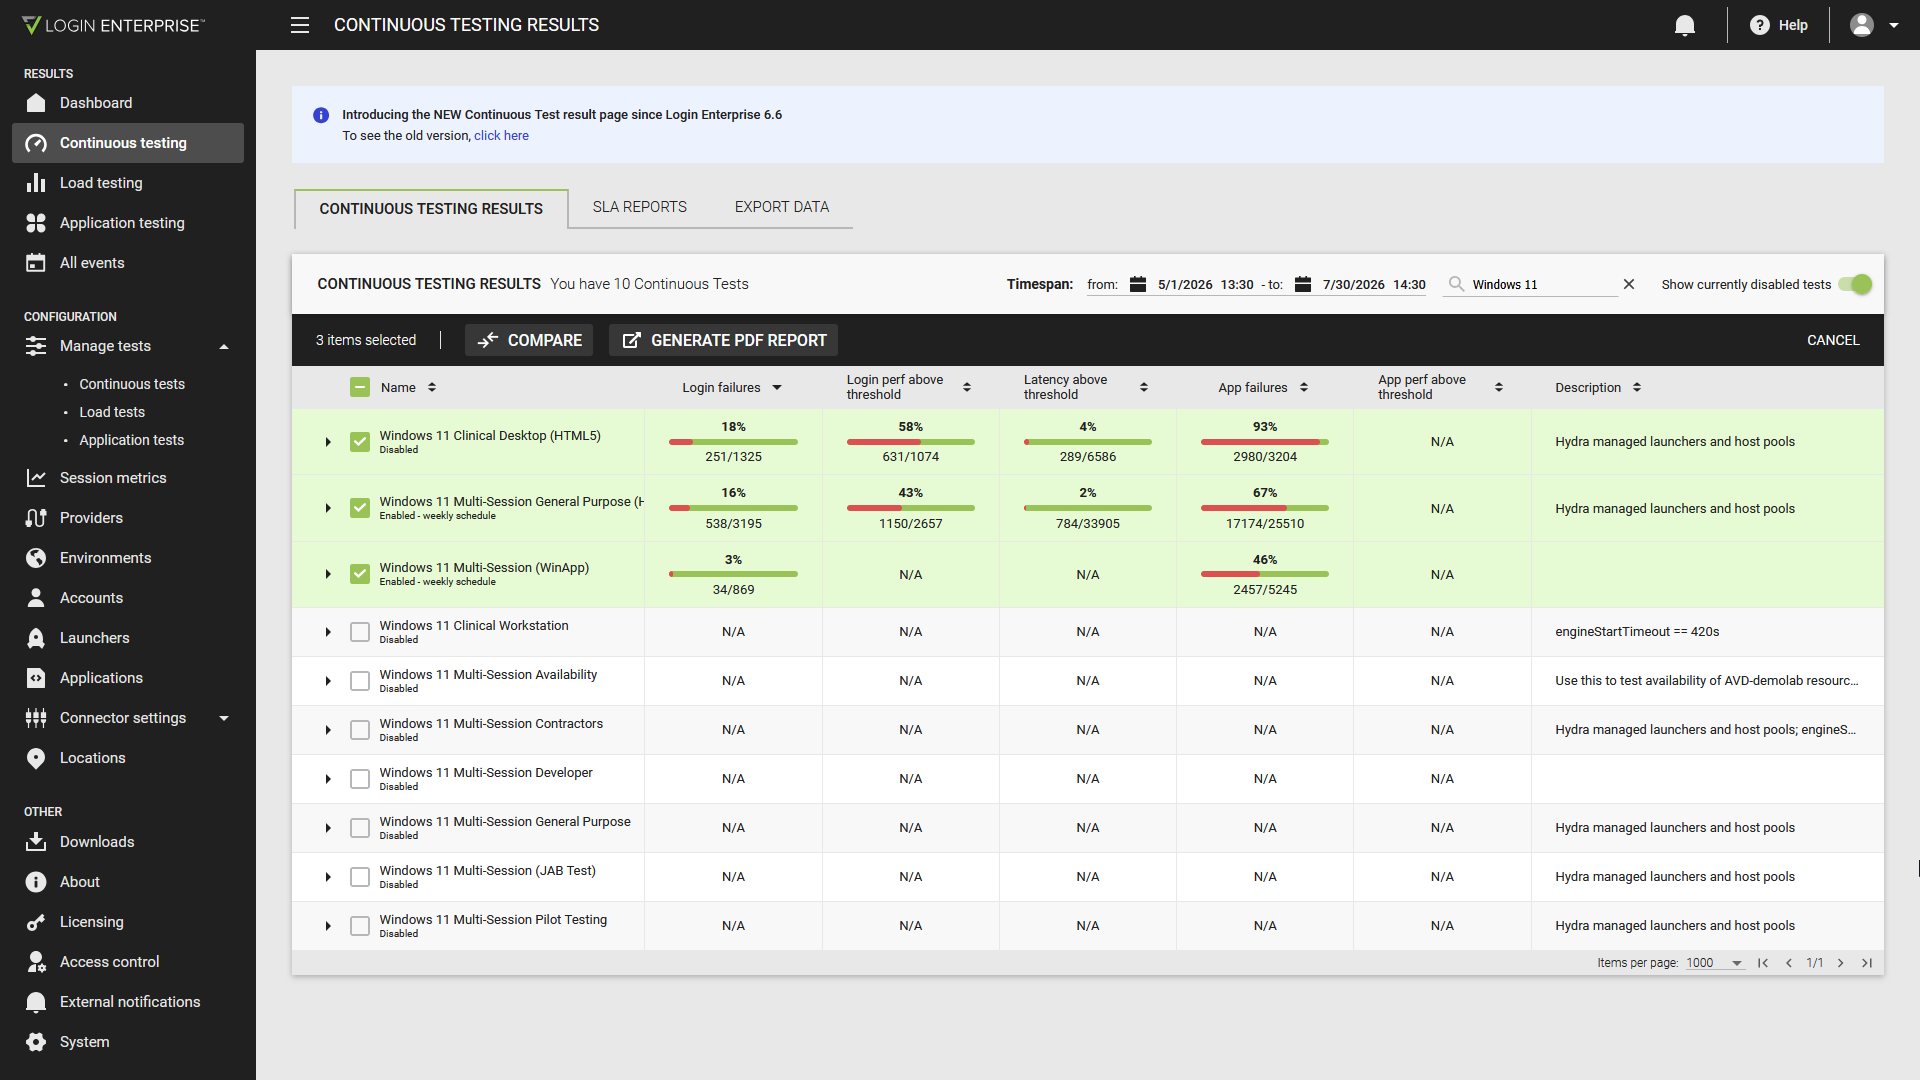
Task: Check Windows 11 Clinical Workstation checkbox
Action: click(x=360, y=632)
